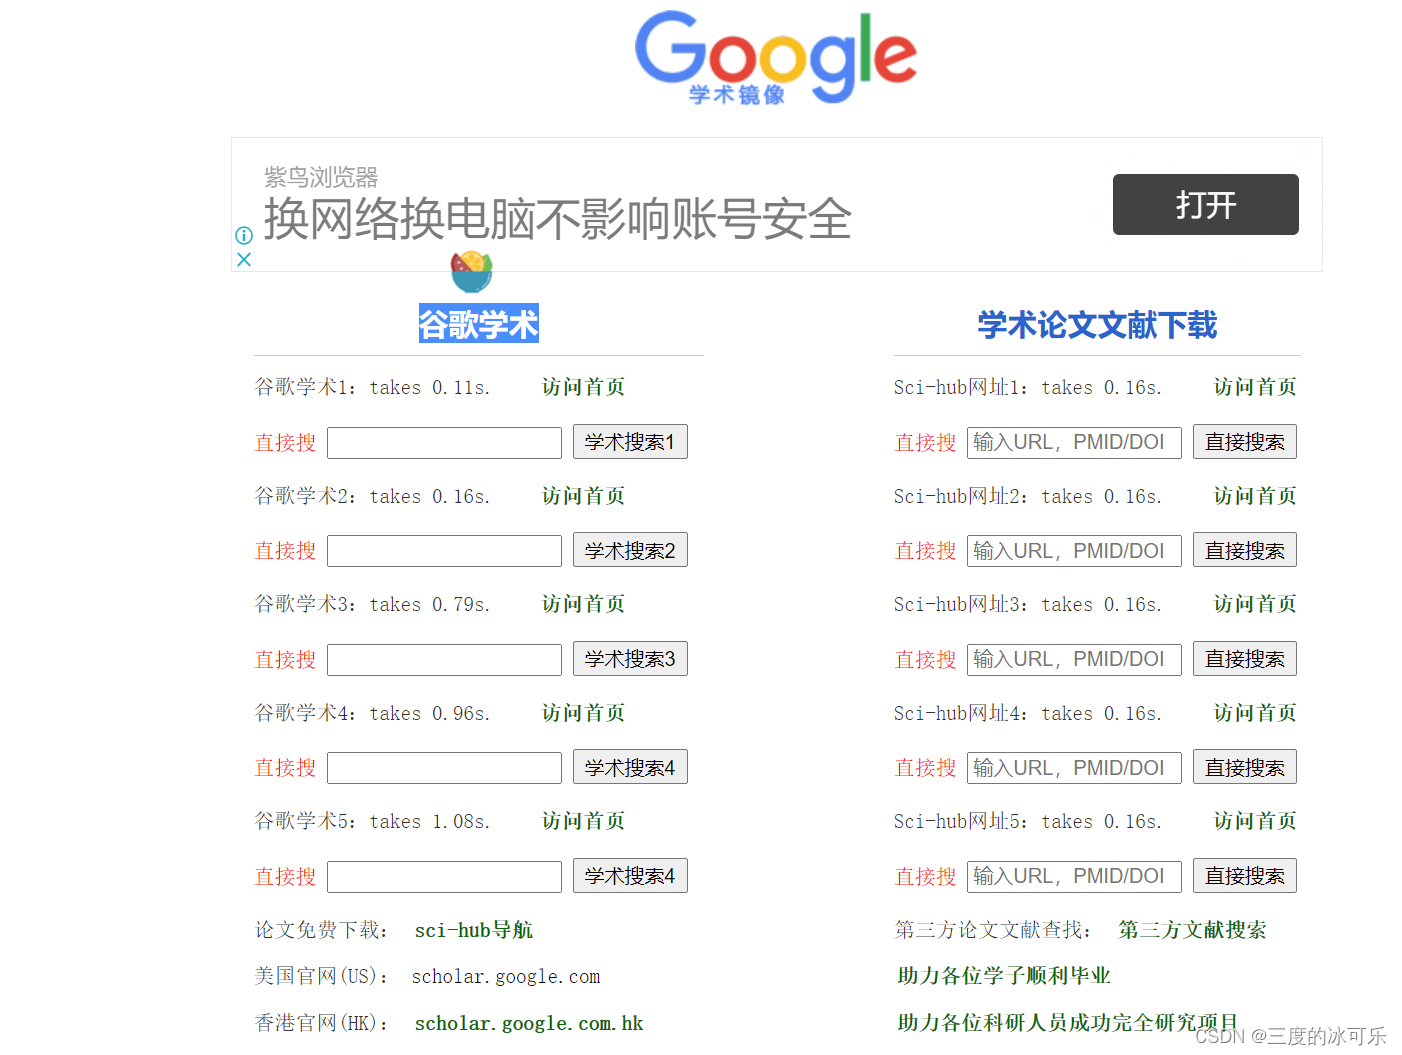Image resolution: width=1402 pixels, height=1055 pixels.
Task: Click 学术搜索2 search button
Action: point(630,549)
